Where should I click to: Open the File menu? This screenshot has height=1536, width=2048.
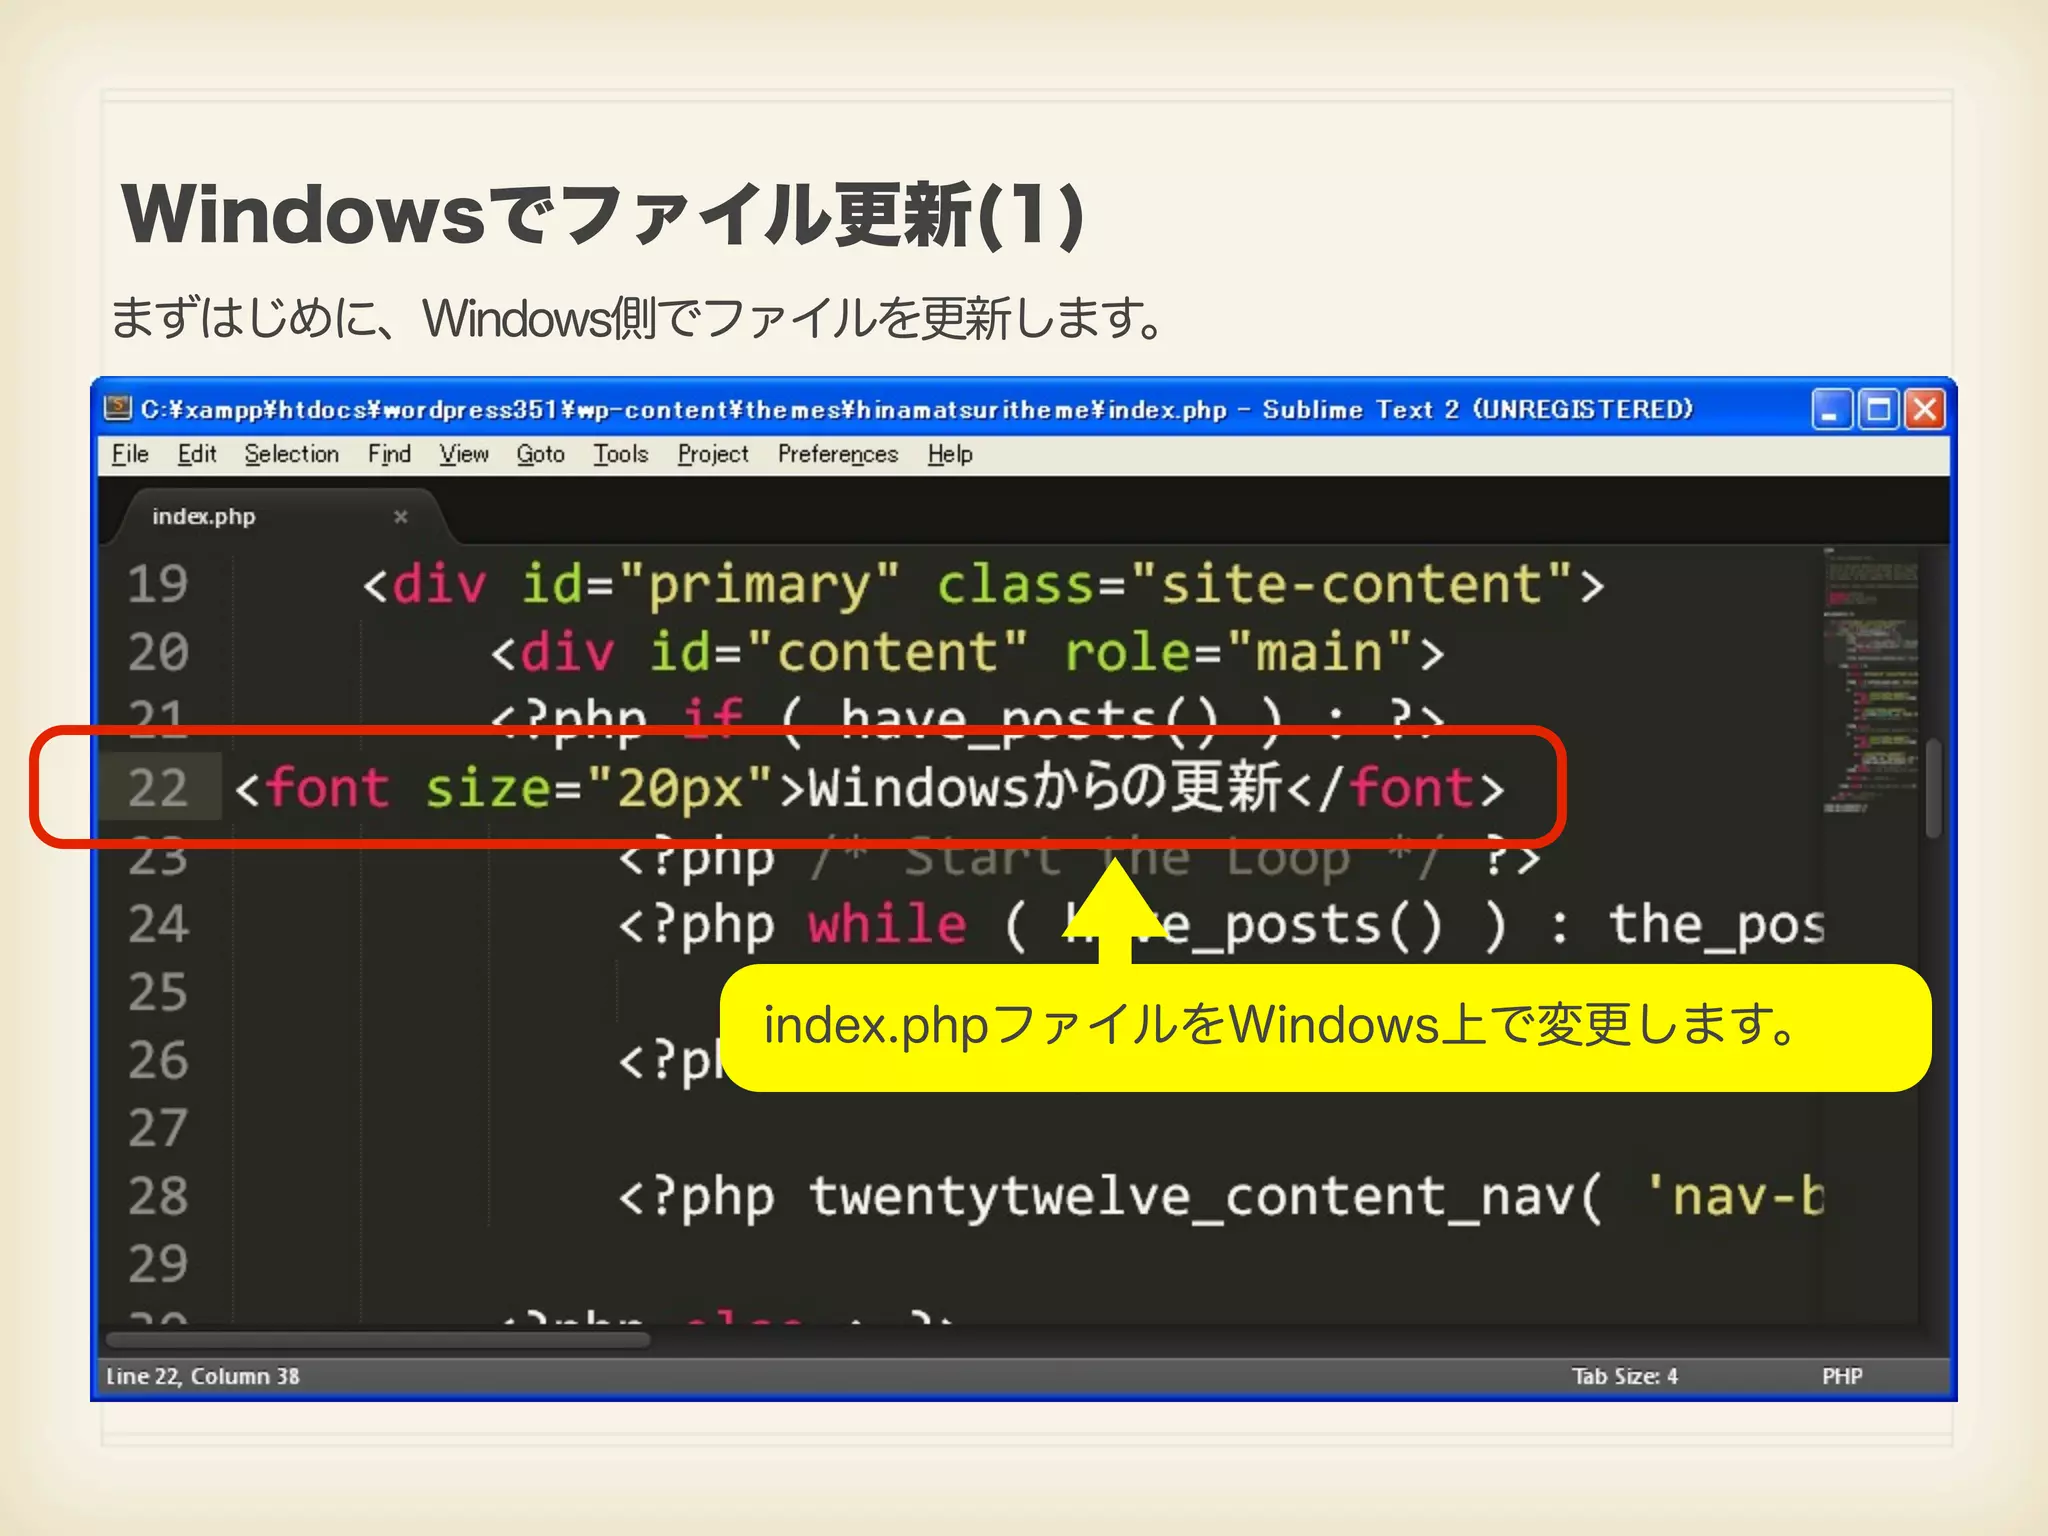tap(130, 454)
